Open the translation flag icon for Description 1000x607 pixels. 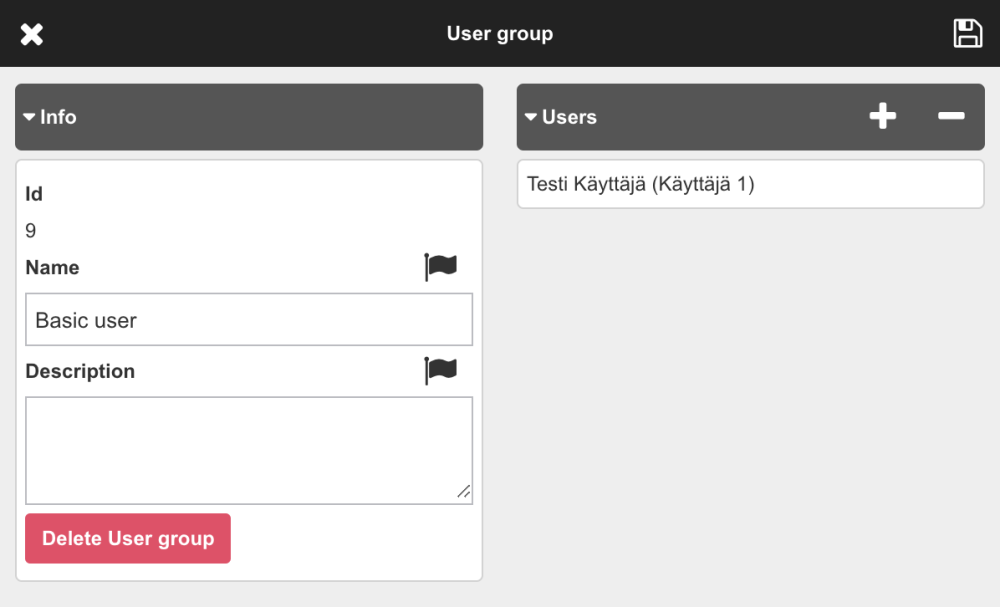(440, 370)
